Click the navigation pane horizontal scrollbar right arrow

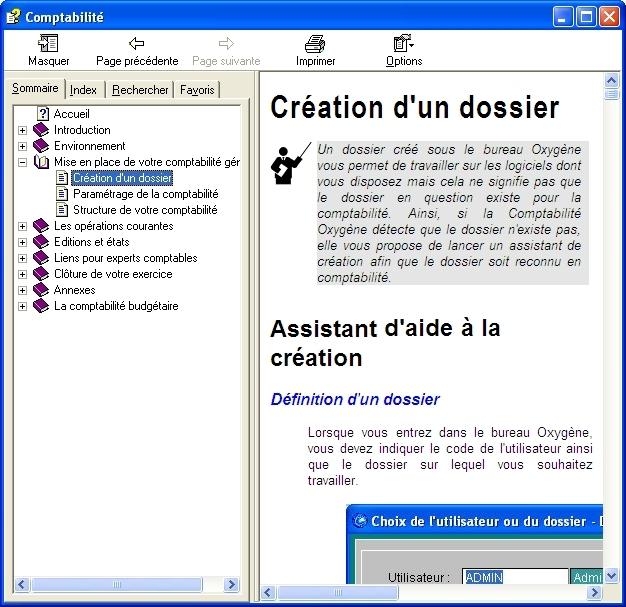coord(232,584)
